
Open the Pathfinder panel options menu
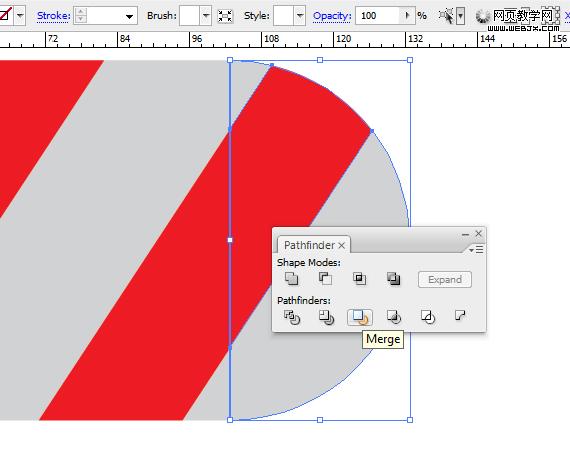click(476, 249)
